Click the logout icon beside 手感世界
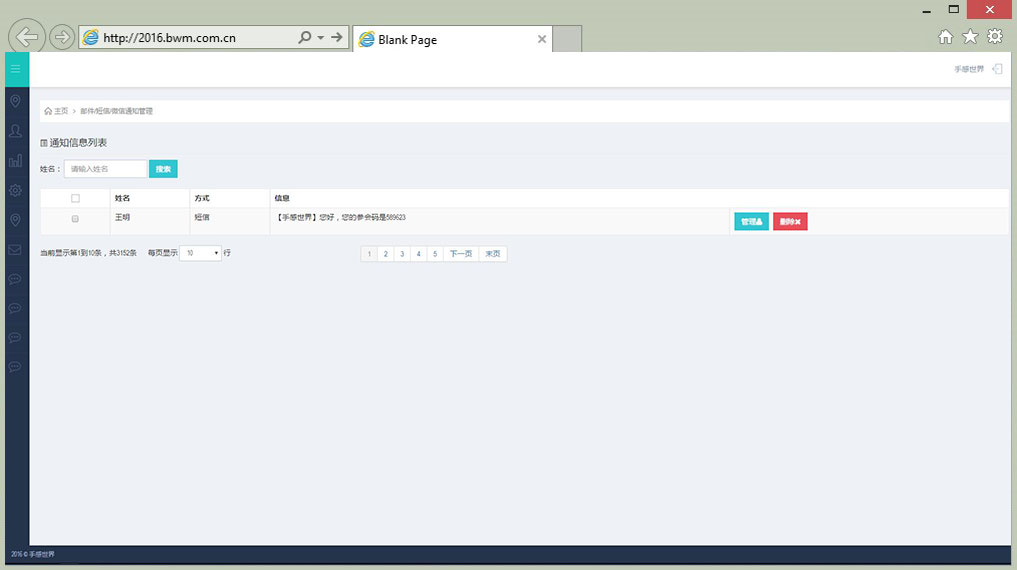Viewport: 1017px width, 570px height. 998,69
